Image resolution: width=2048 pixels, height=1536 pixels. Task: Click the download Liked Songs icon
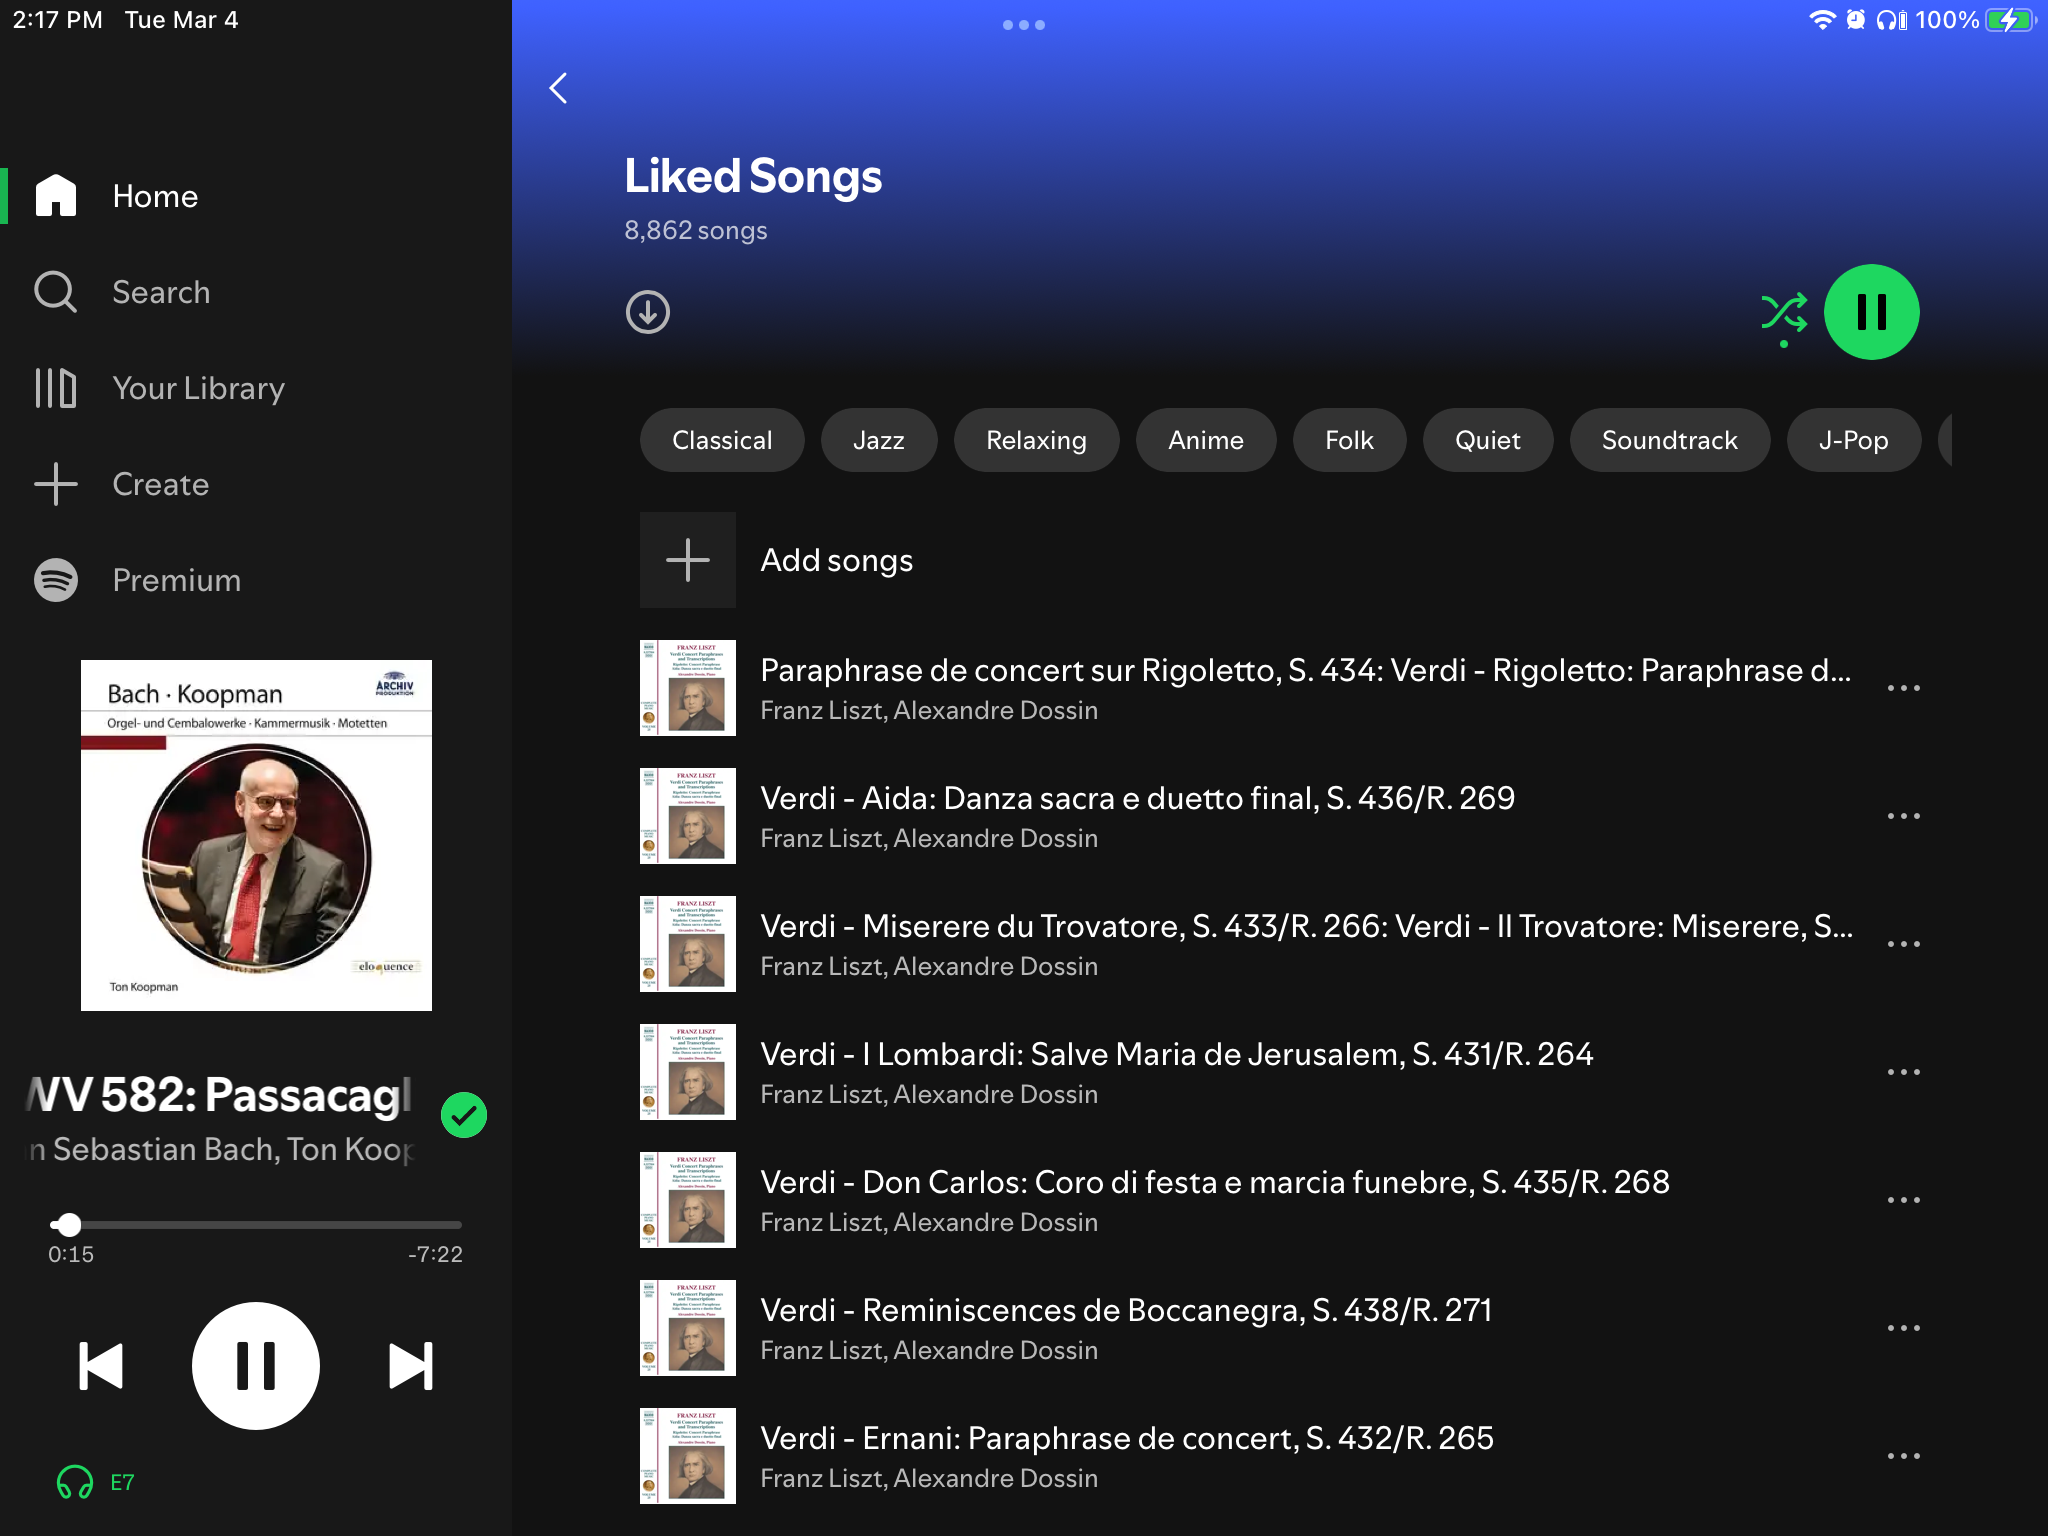(x=647, y=312)
